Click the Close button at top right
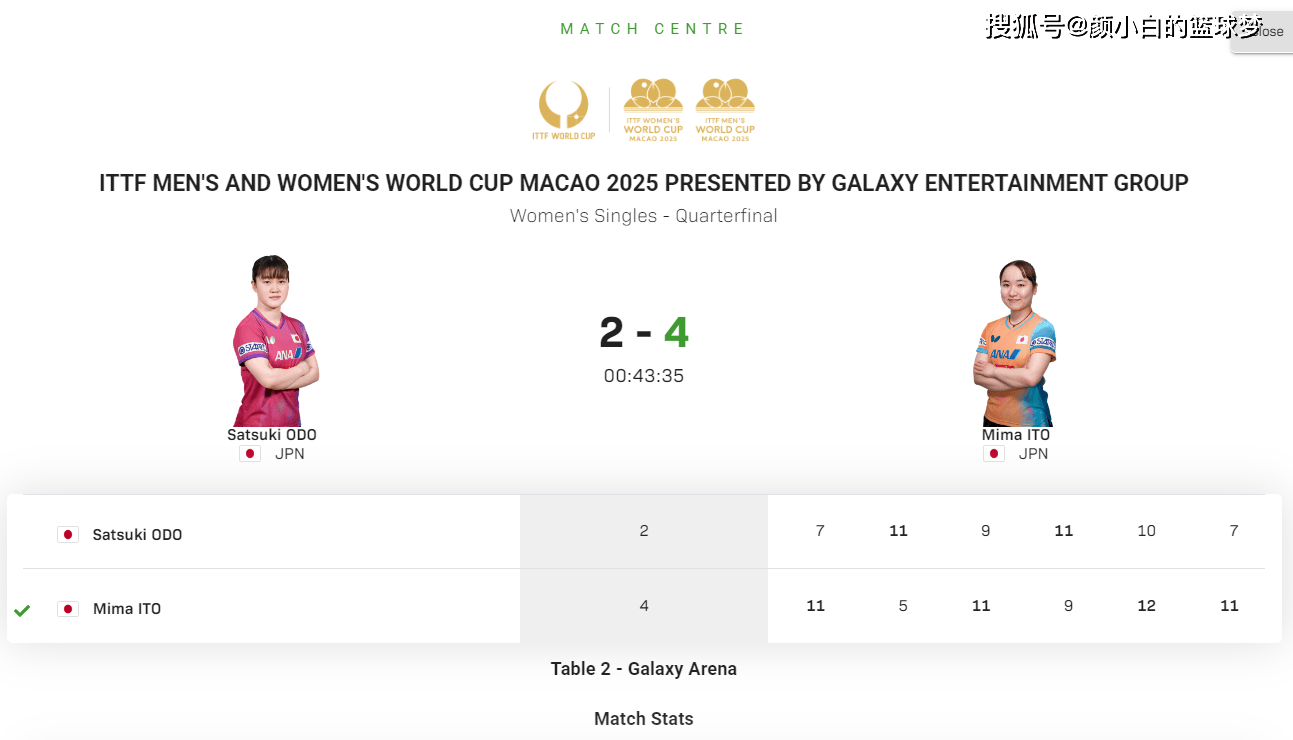This screenshot has height=740, width=1293. tap(1262, 32)
